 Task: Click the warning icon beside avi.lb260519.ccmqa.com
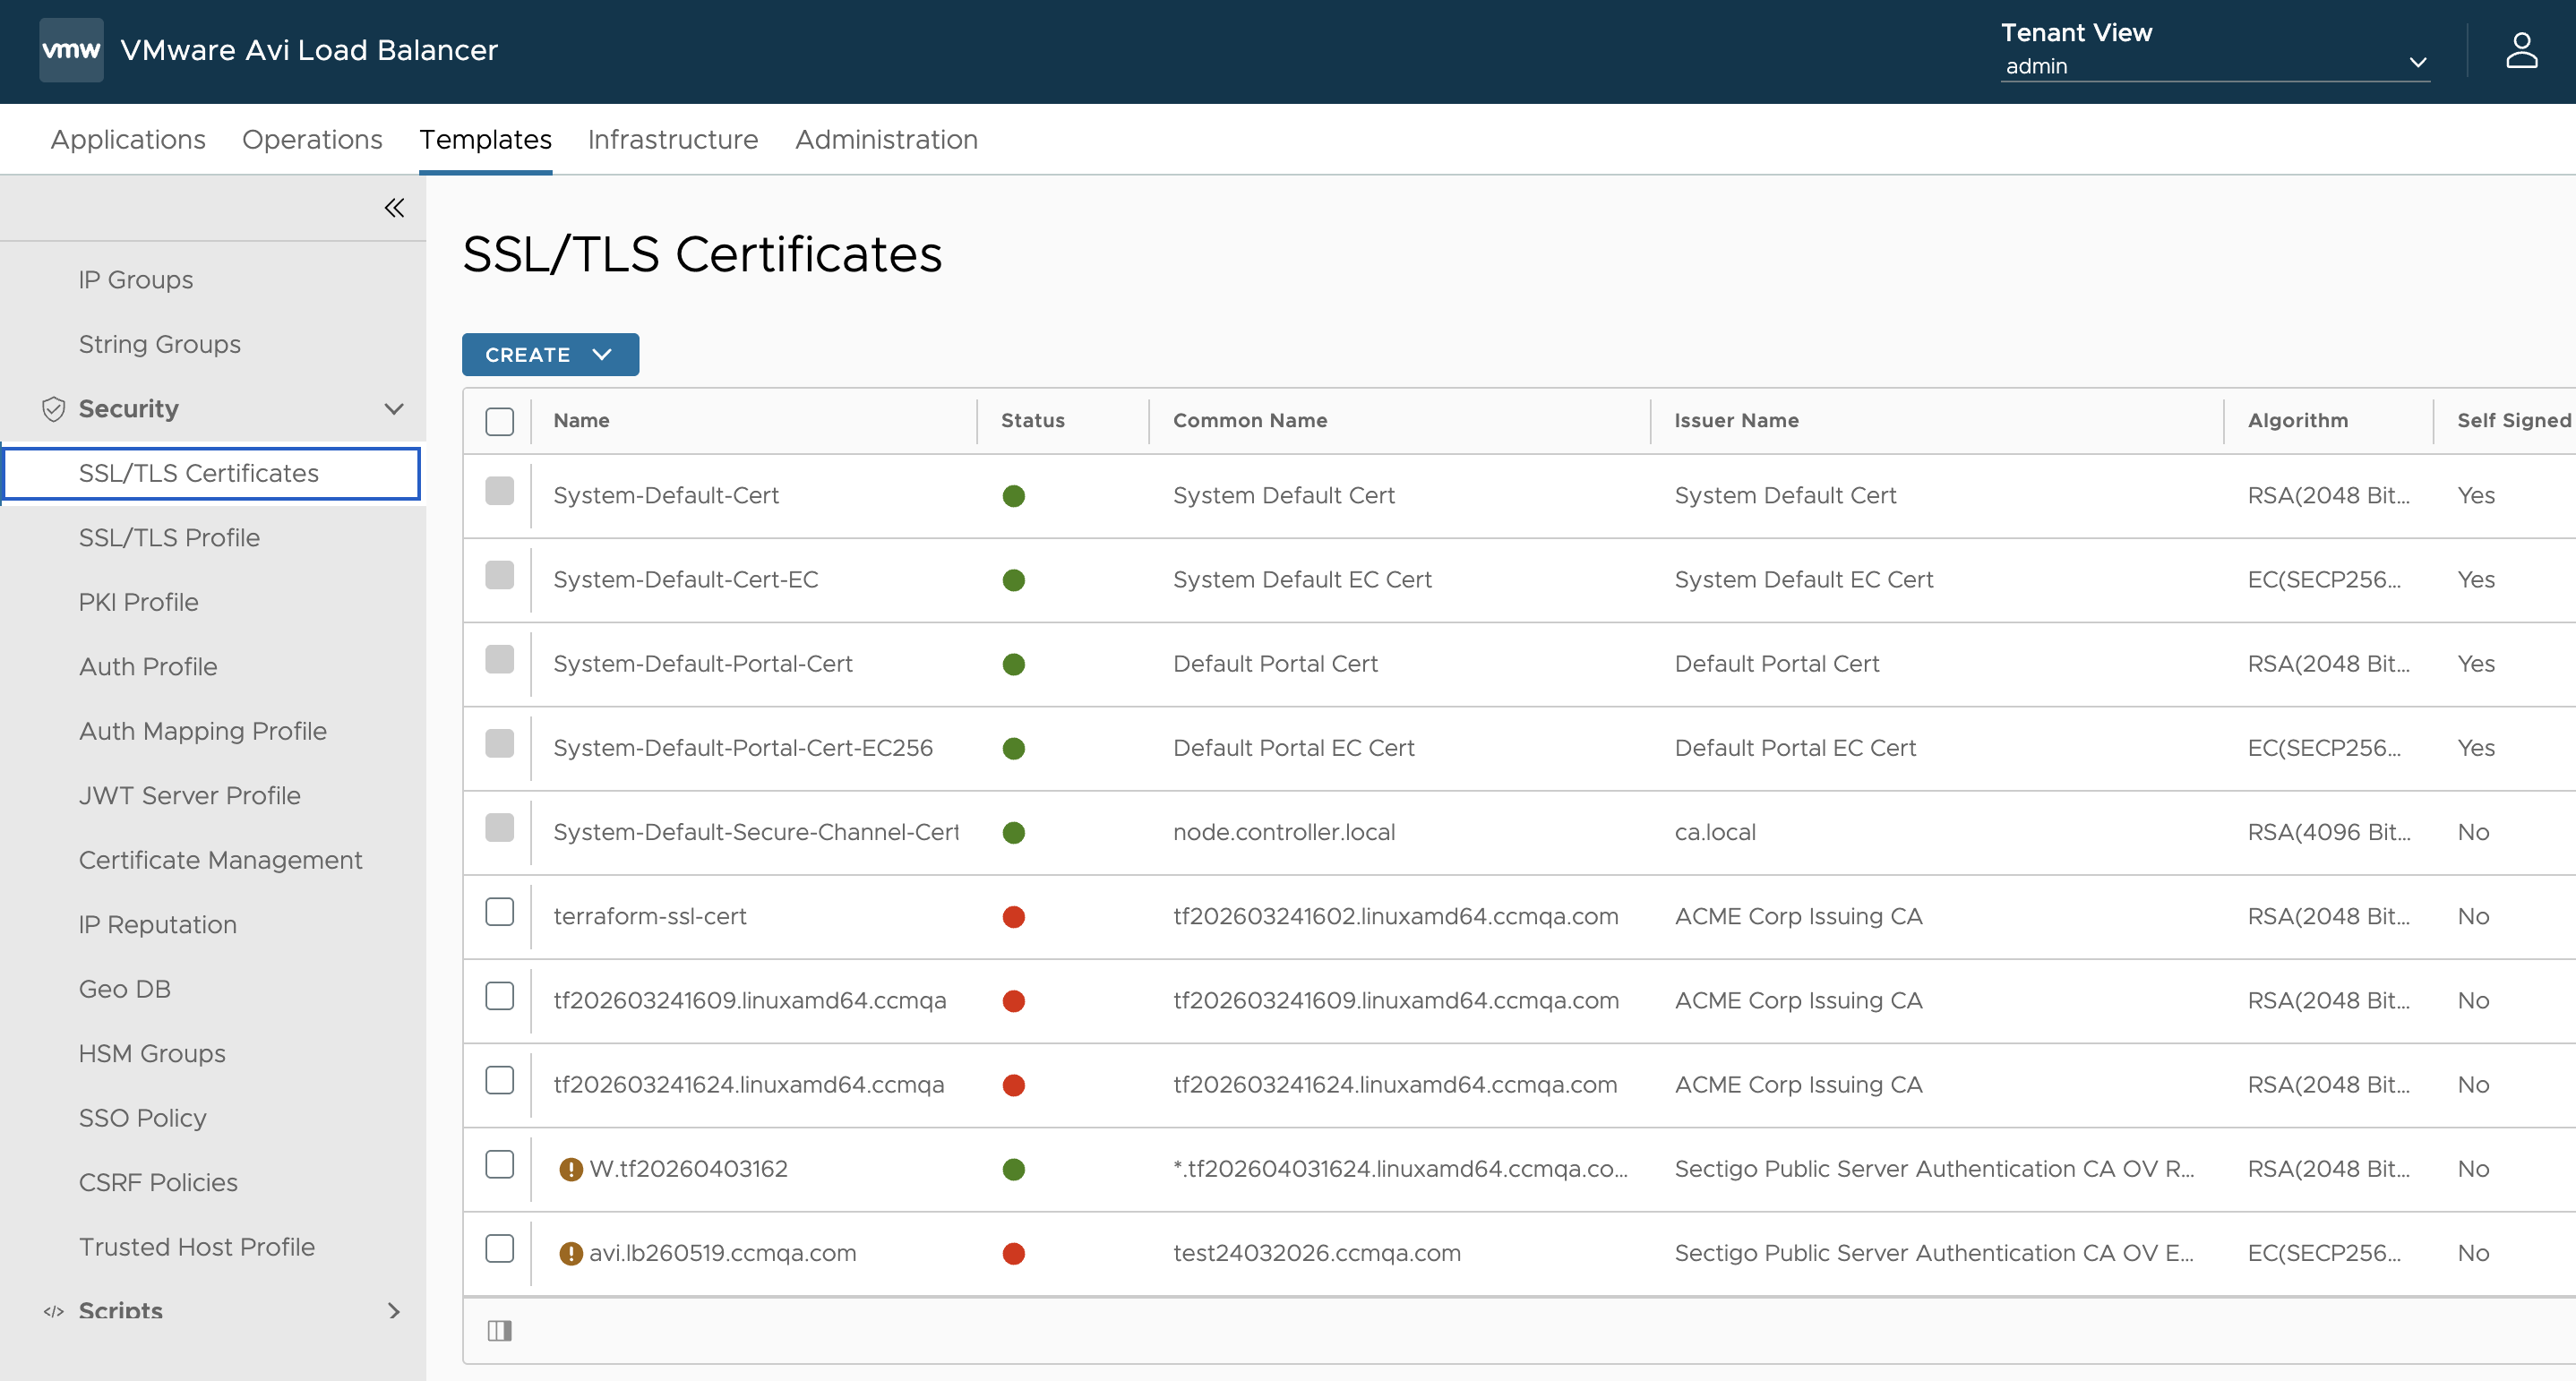point(571,1253)
